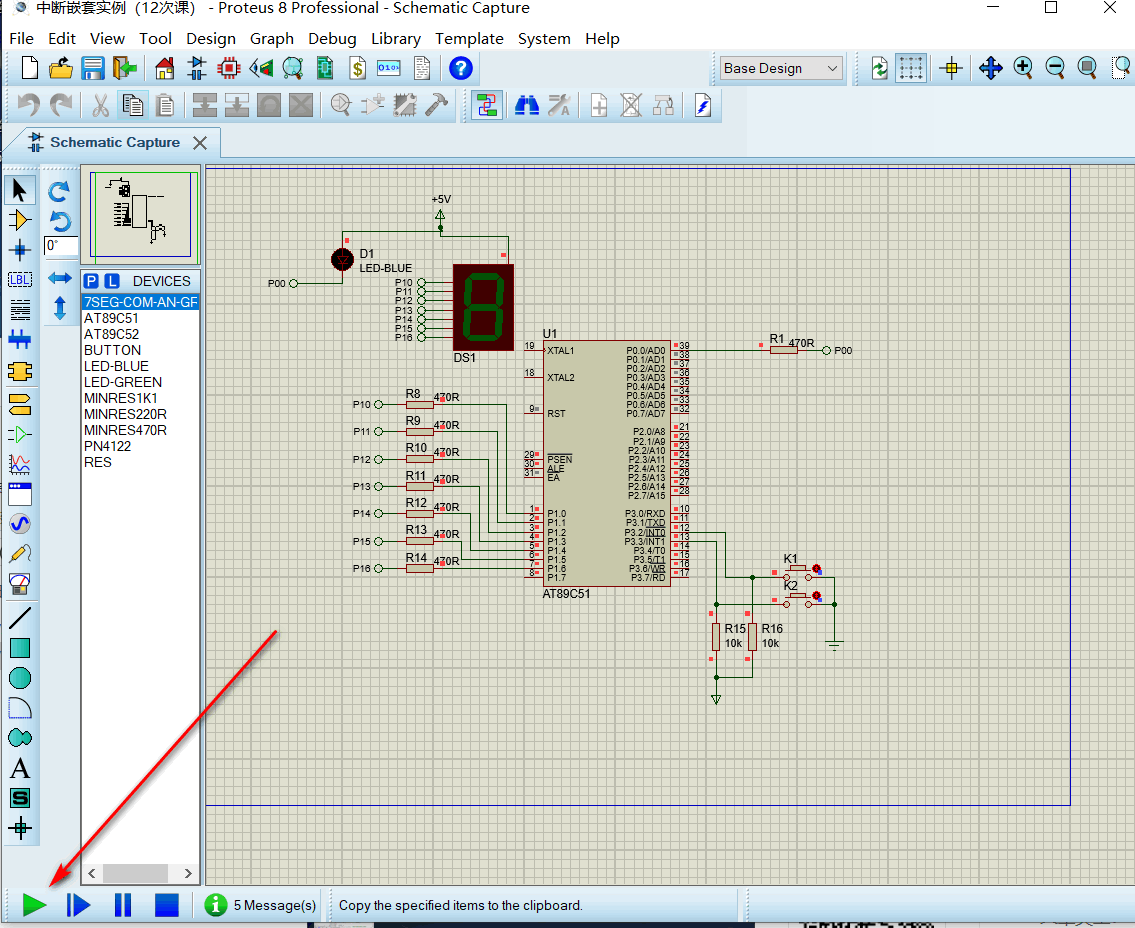Click the Paste clipboard icon
This screenshot has width=1135, height=928.
[x=165, y=106]
